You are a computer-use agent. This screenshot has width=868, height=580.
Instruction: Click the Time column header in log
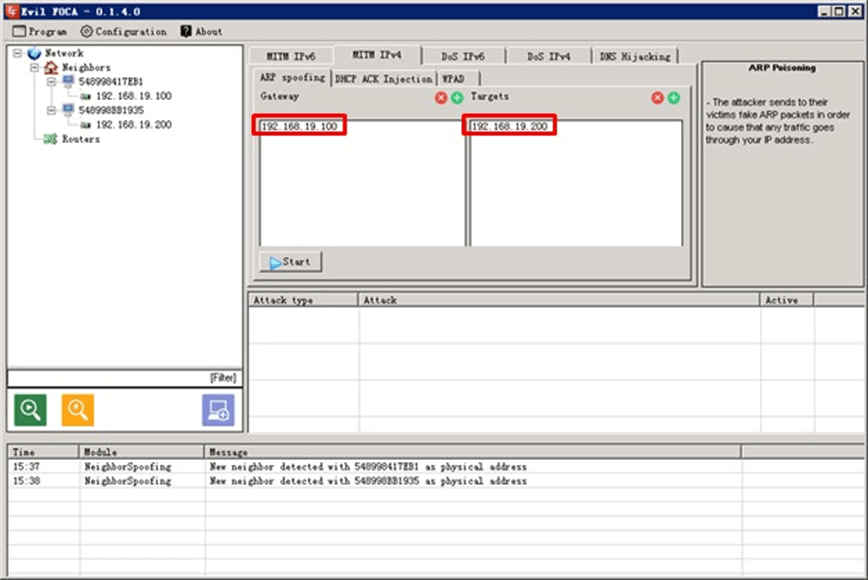tap(44, 452)
